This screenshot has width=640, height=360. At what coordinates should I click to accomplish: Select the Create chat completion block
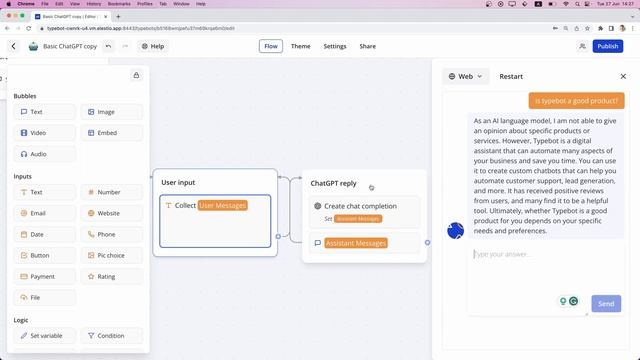[364, 212]
